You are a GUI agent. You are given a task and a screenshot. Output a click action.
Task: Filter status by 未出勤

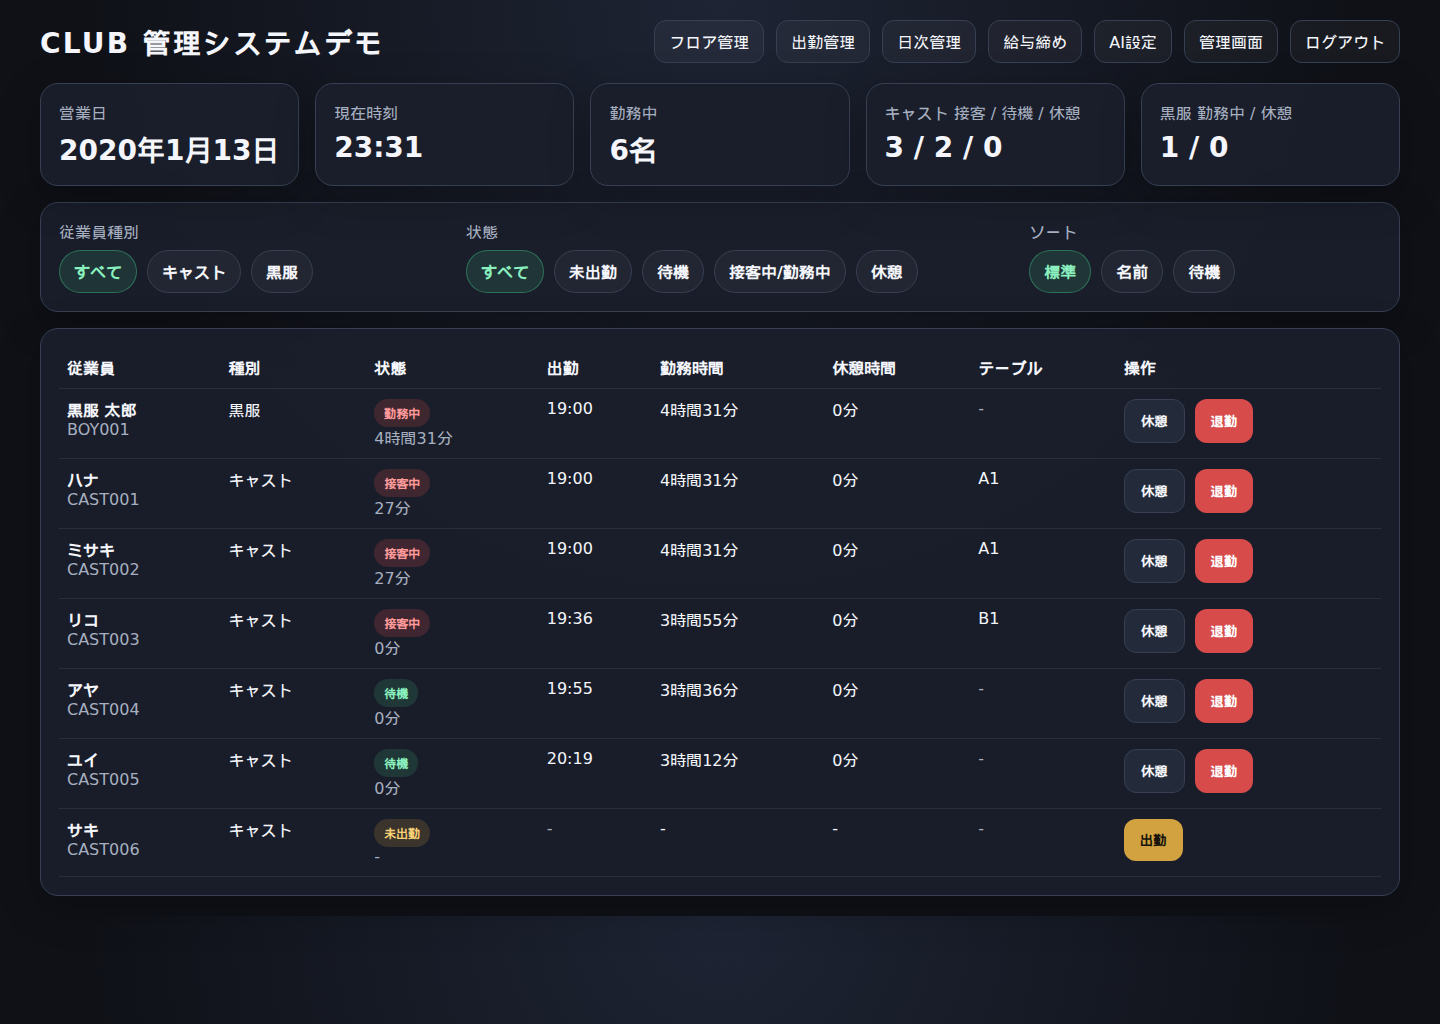point(593,272)
